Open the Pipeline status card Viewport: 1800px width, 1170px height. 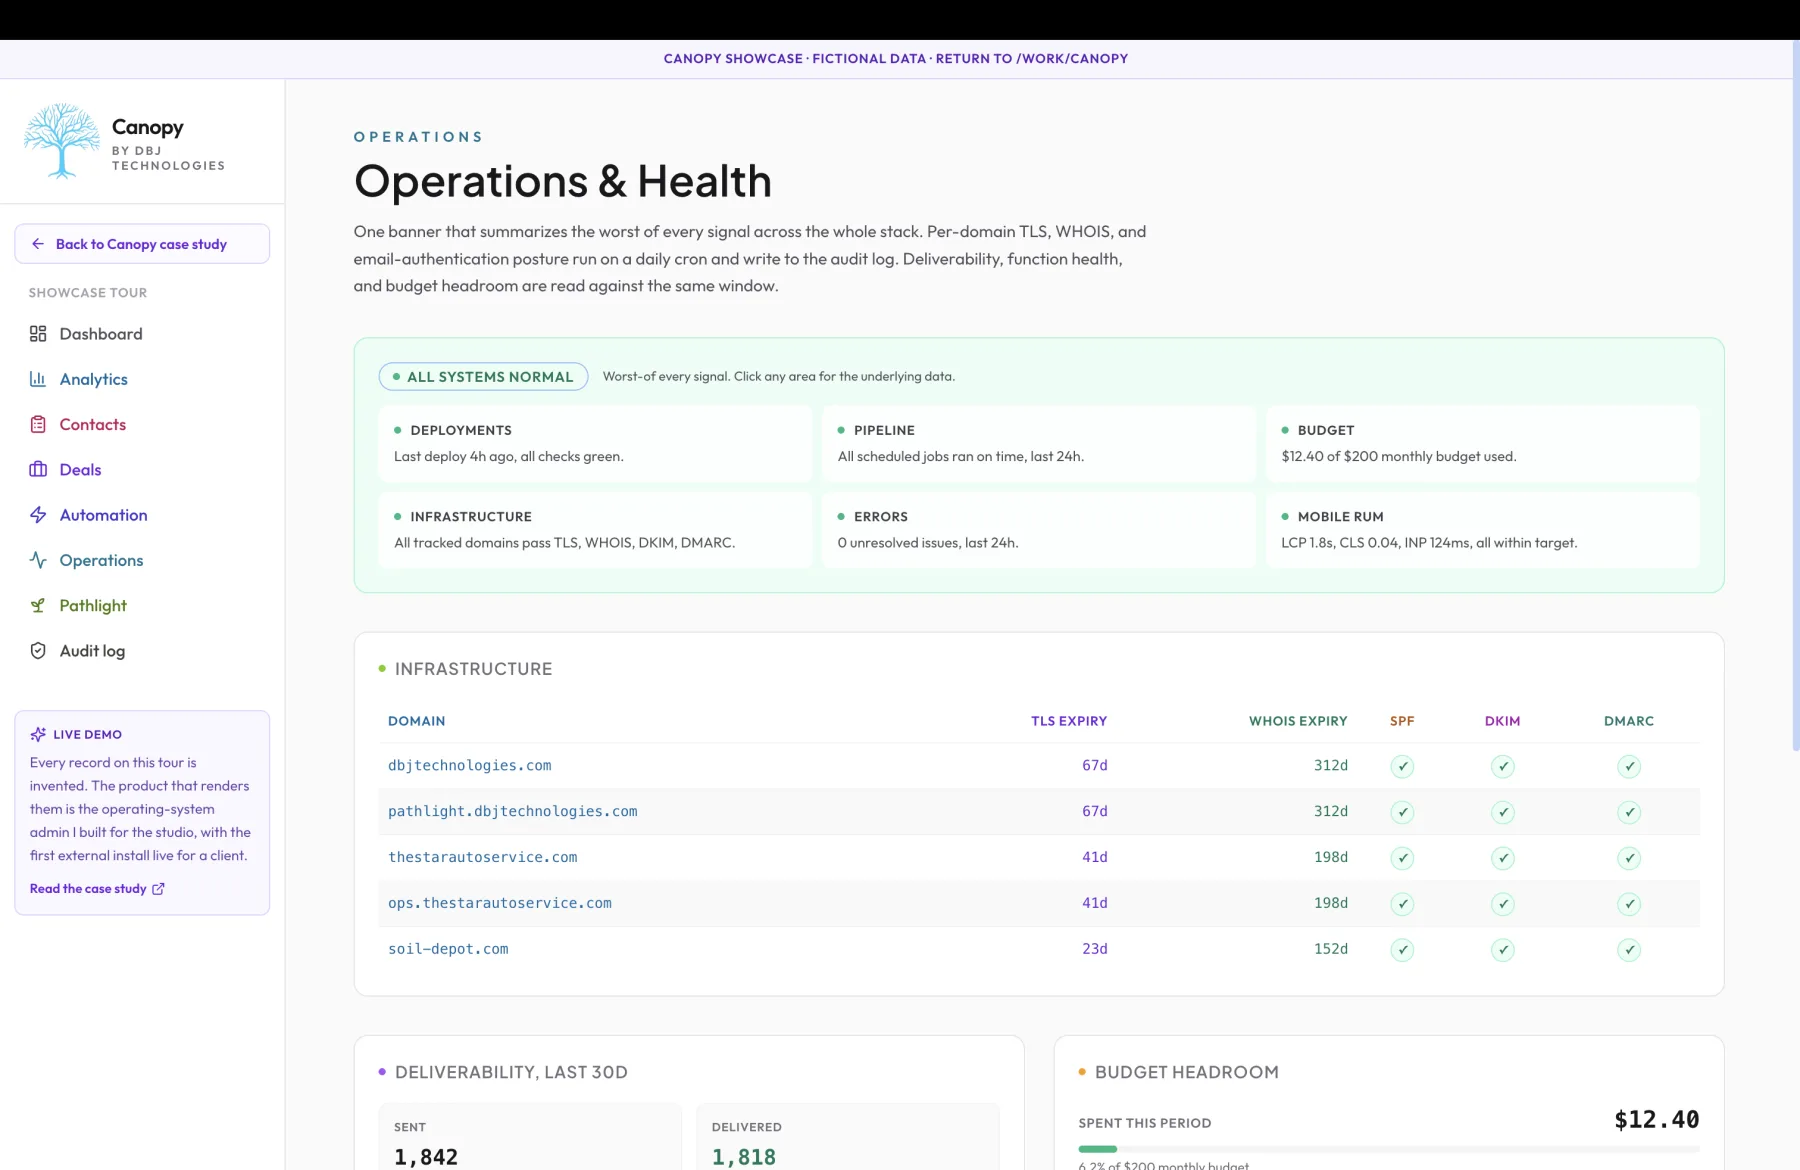1039,444
